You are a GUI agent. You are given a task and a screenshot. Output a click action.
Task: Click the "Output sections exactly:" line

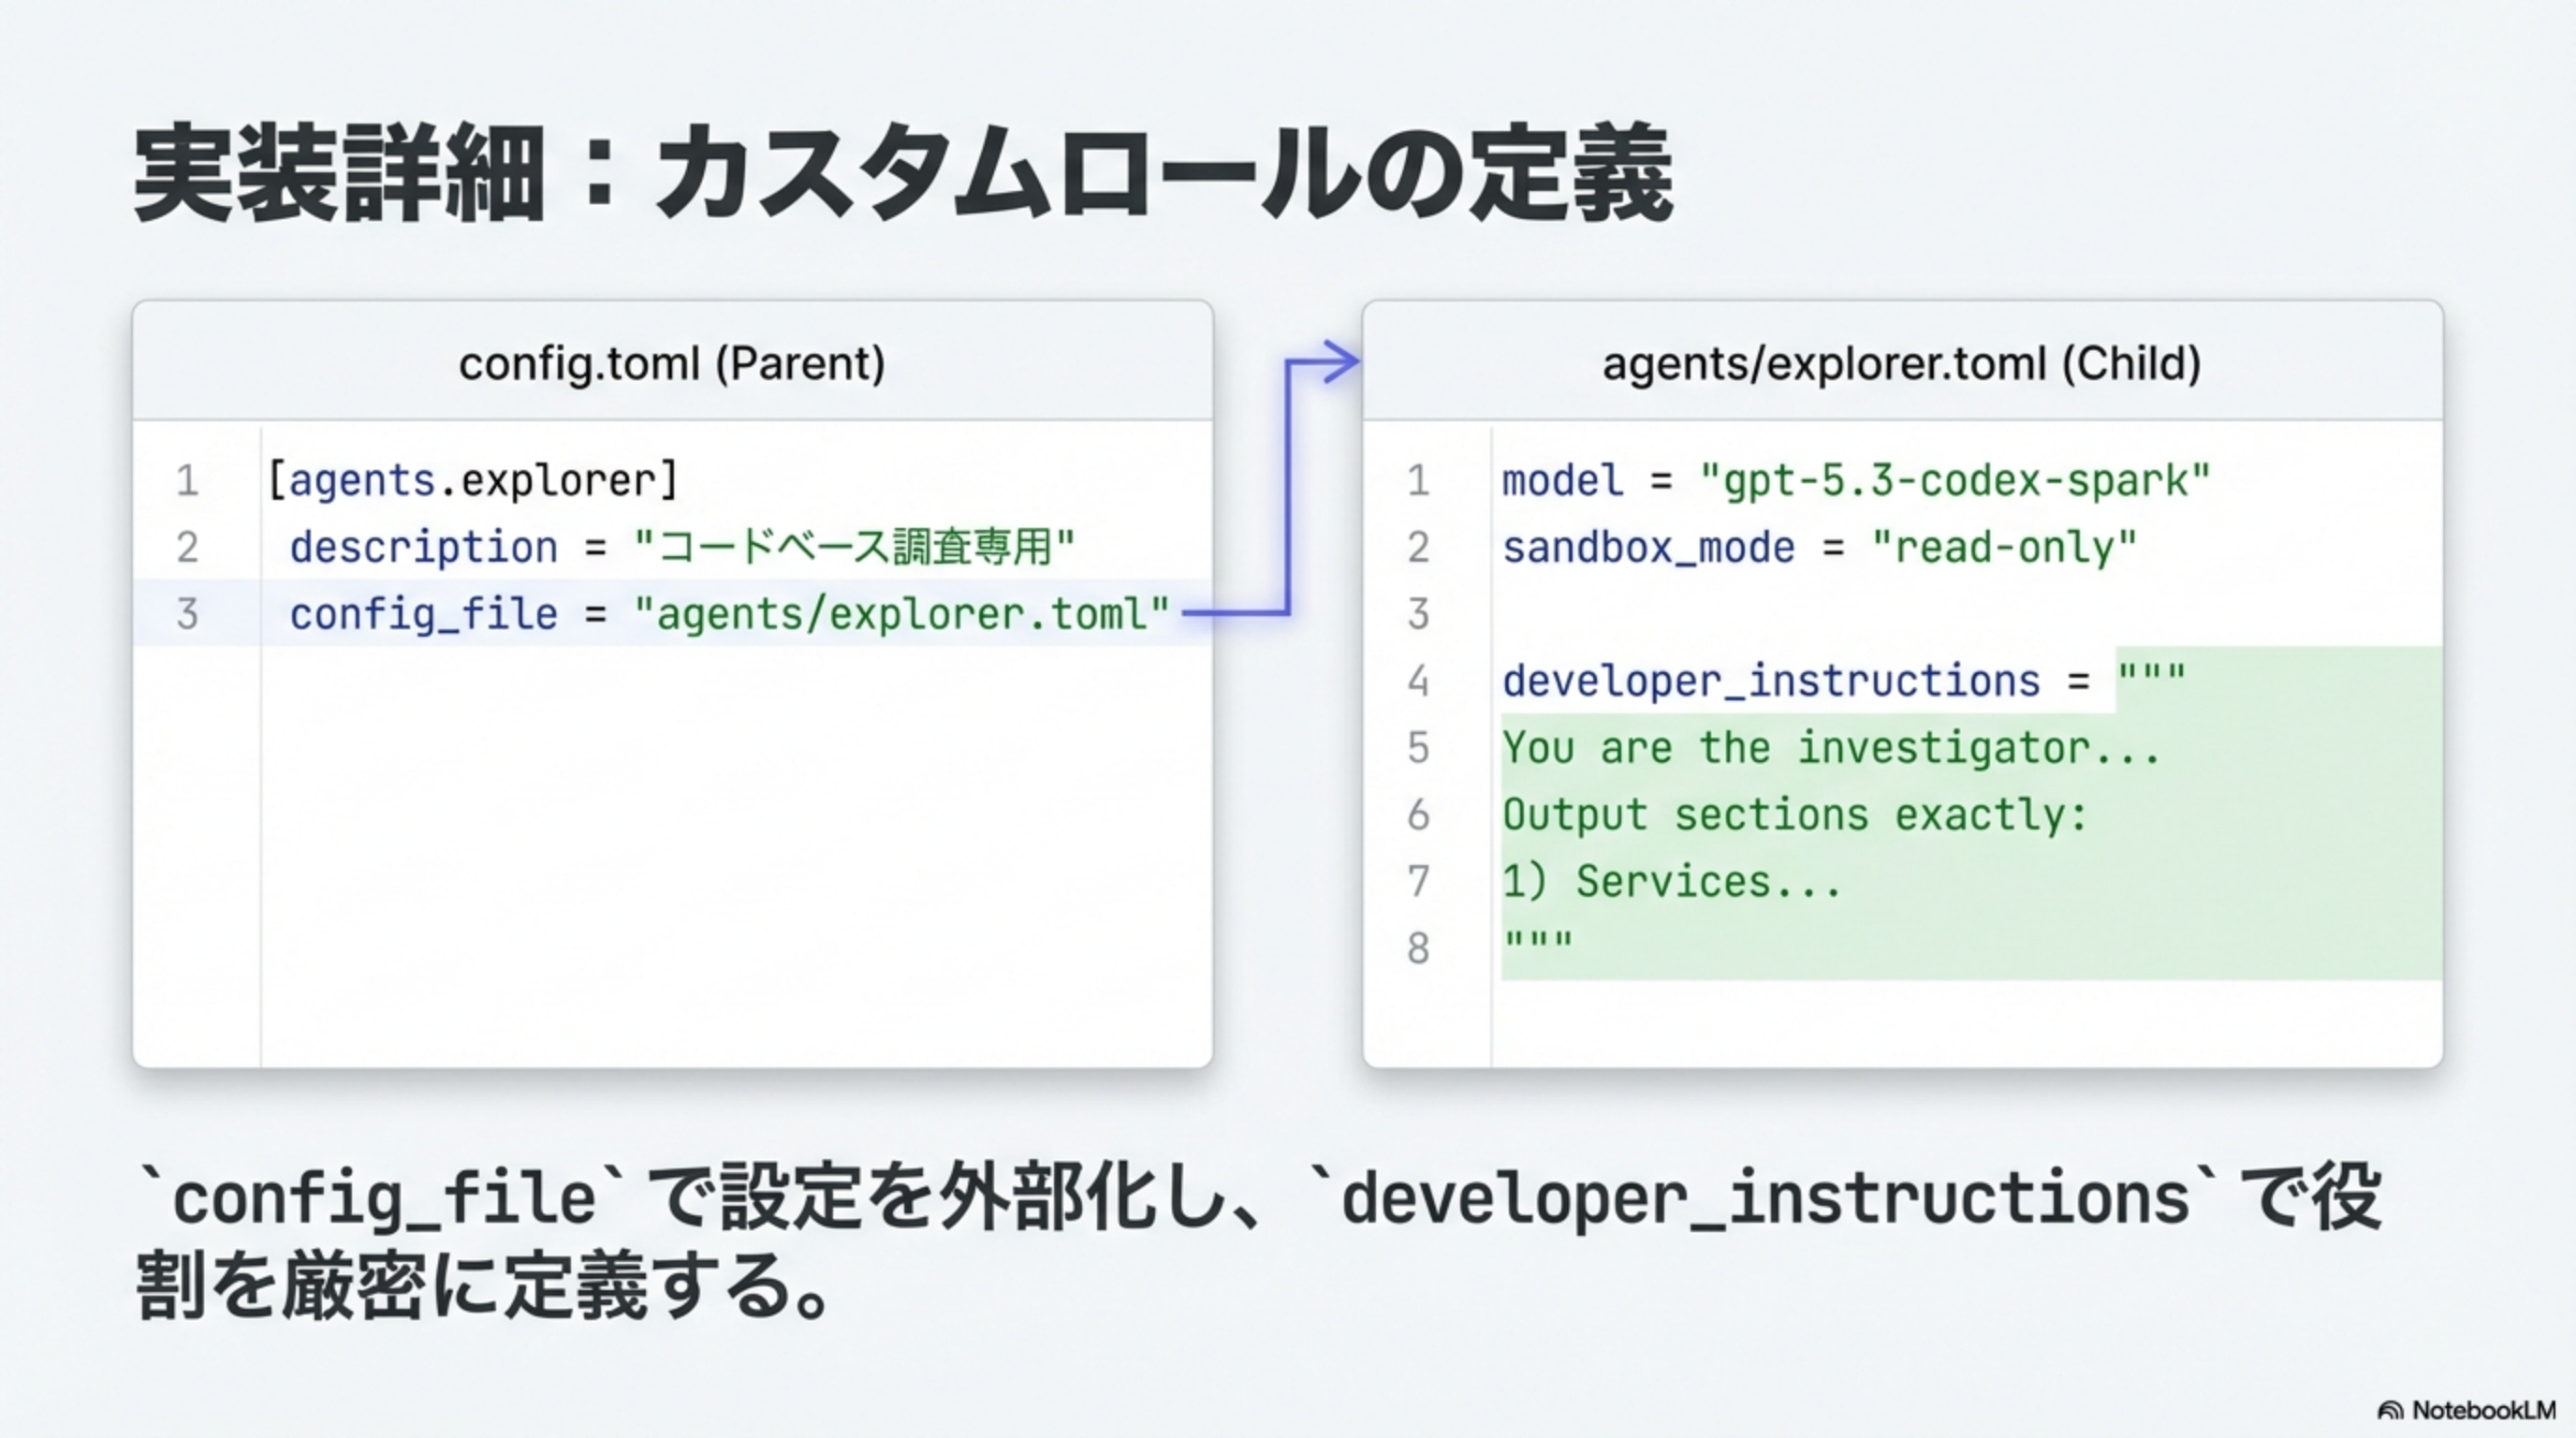[x=1795, y=815]
